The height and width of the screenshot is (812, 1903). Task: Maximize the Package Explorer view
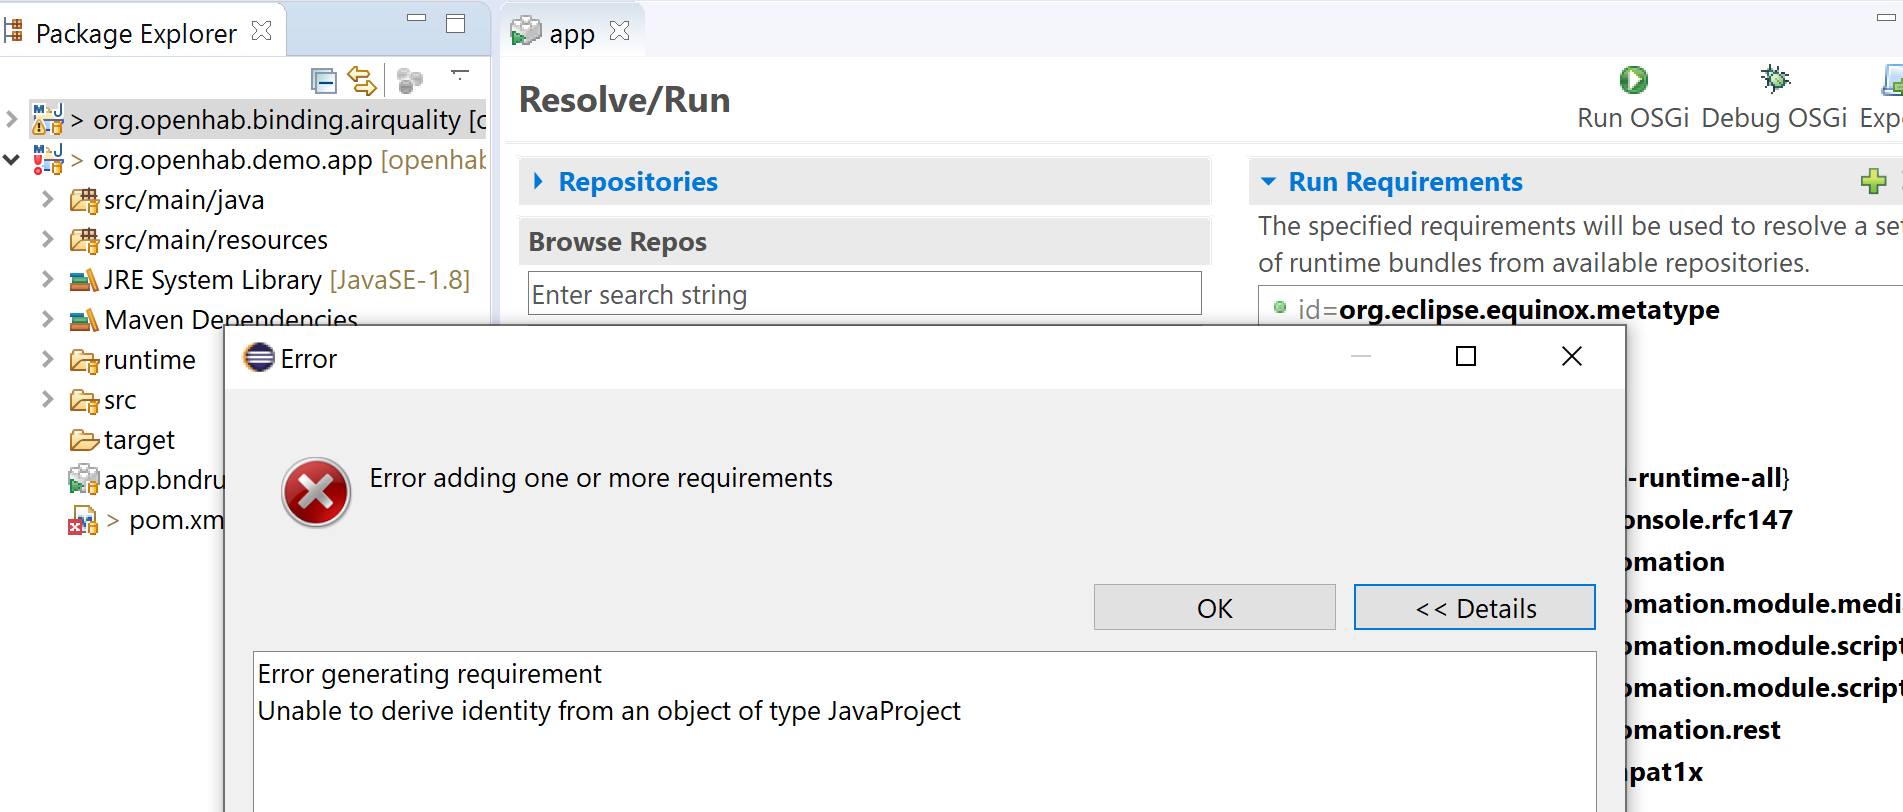pyautogui.click(x=456, y=24)
